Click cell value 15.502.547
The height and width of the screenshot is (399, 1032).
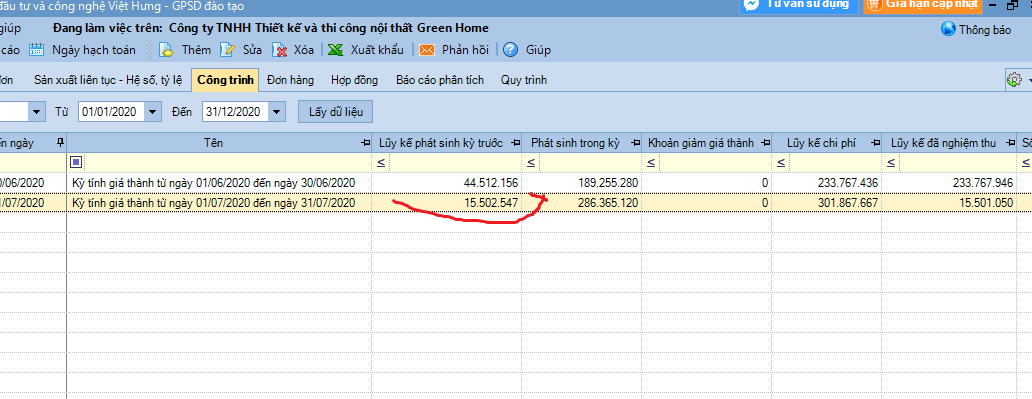pyautogui.click(x=490, y=203)
